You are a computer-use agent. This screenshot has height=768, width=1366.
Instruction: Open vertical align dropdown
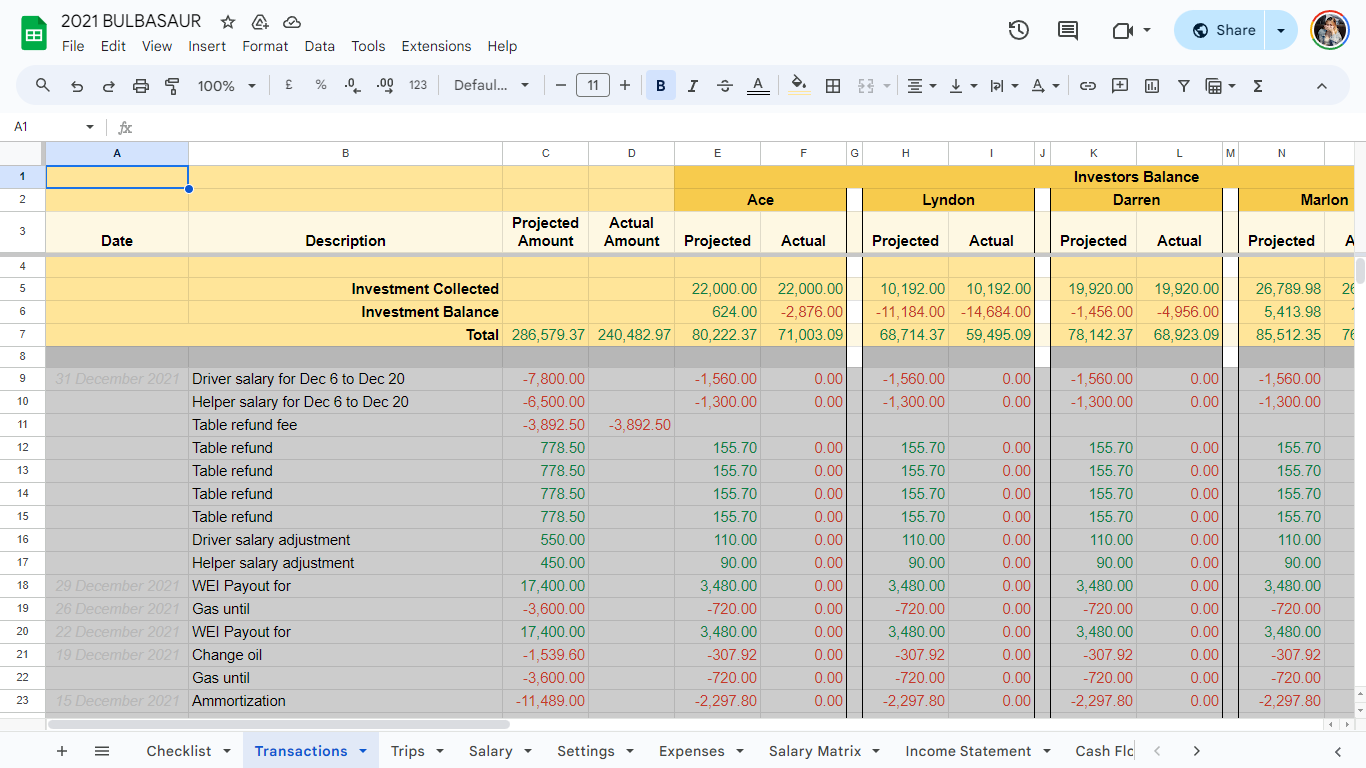point(963,86)
